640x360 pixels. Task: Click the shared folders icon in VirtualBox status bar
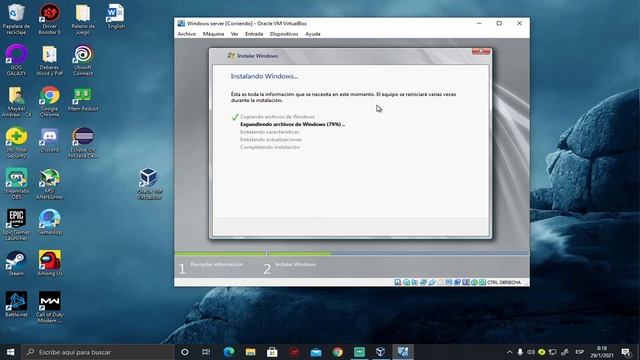440,282
